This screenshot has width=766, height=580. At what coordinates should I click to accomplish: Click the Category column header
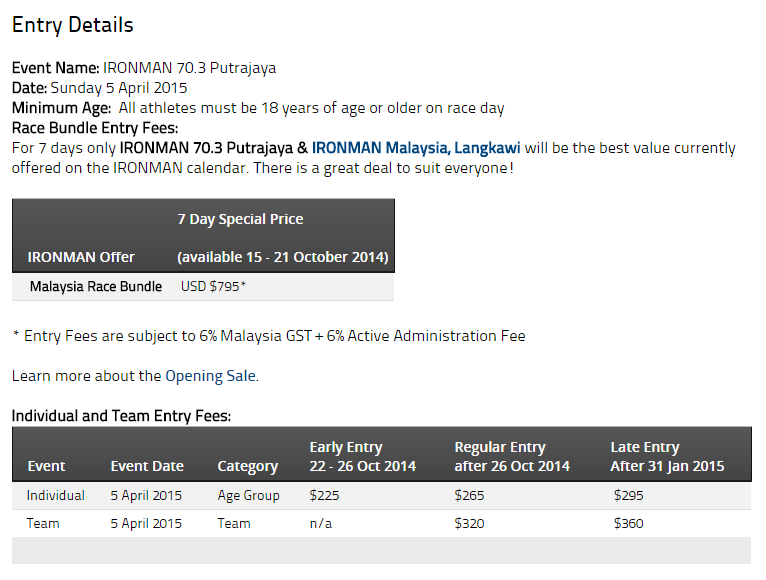[x=248, y=466]
